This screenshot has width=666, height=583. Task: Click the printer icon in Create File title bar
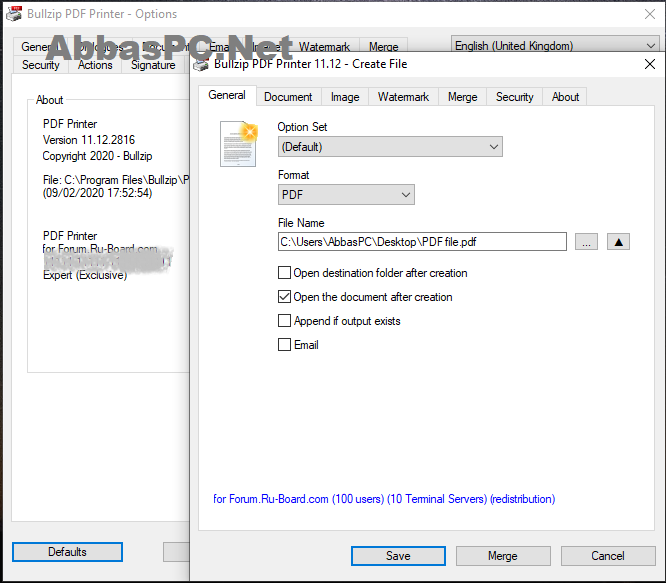pyautogui.click(x=201, y=65)
